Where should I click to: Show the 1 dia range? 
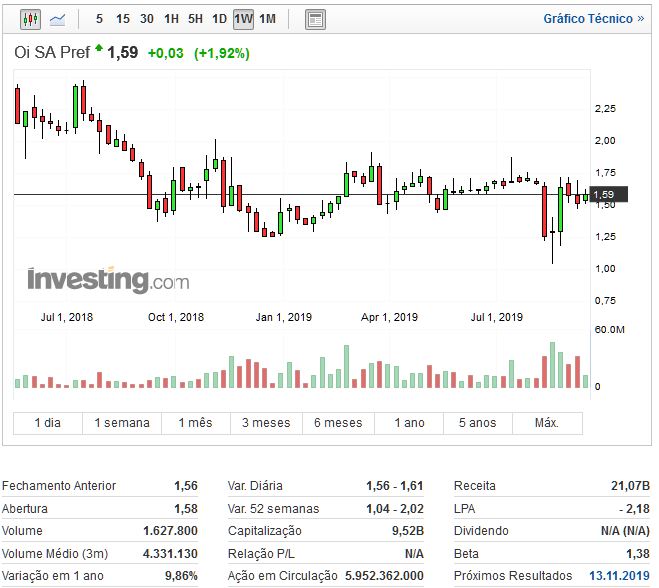47,423
